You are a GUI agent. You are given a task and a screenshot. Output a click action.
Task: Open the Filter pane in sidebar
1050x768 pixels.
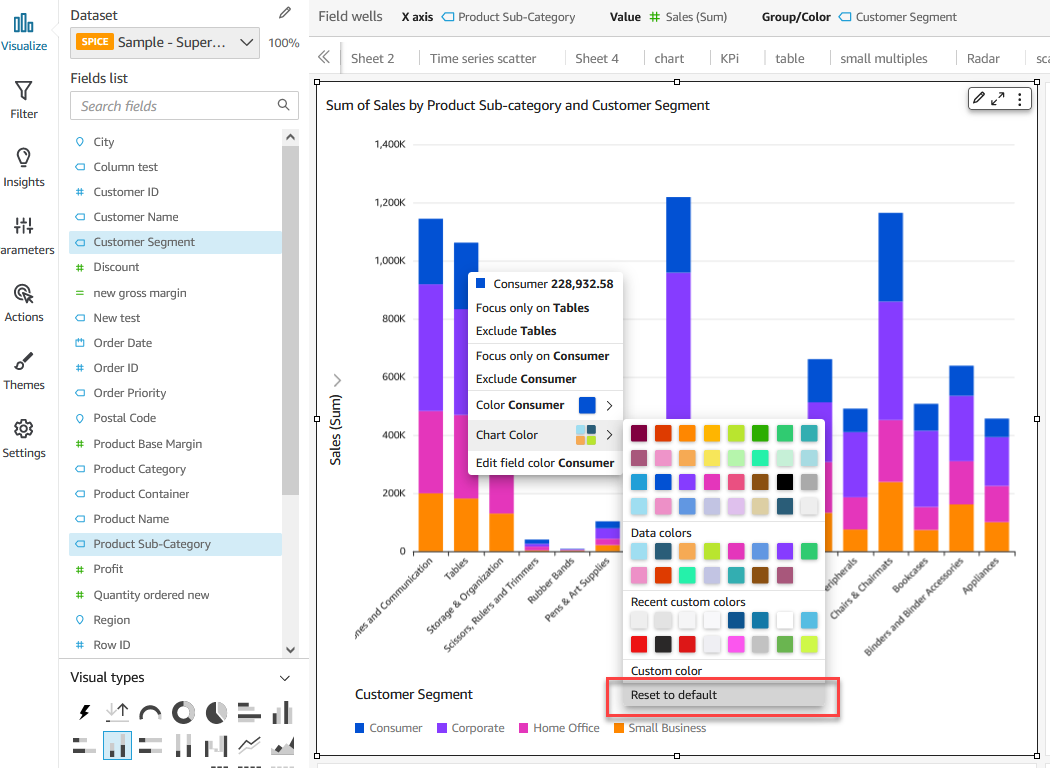click(x=24, y=100)
